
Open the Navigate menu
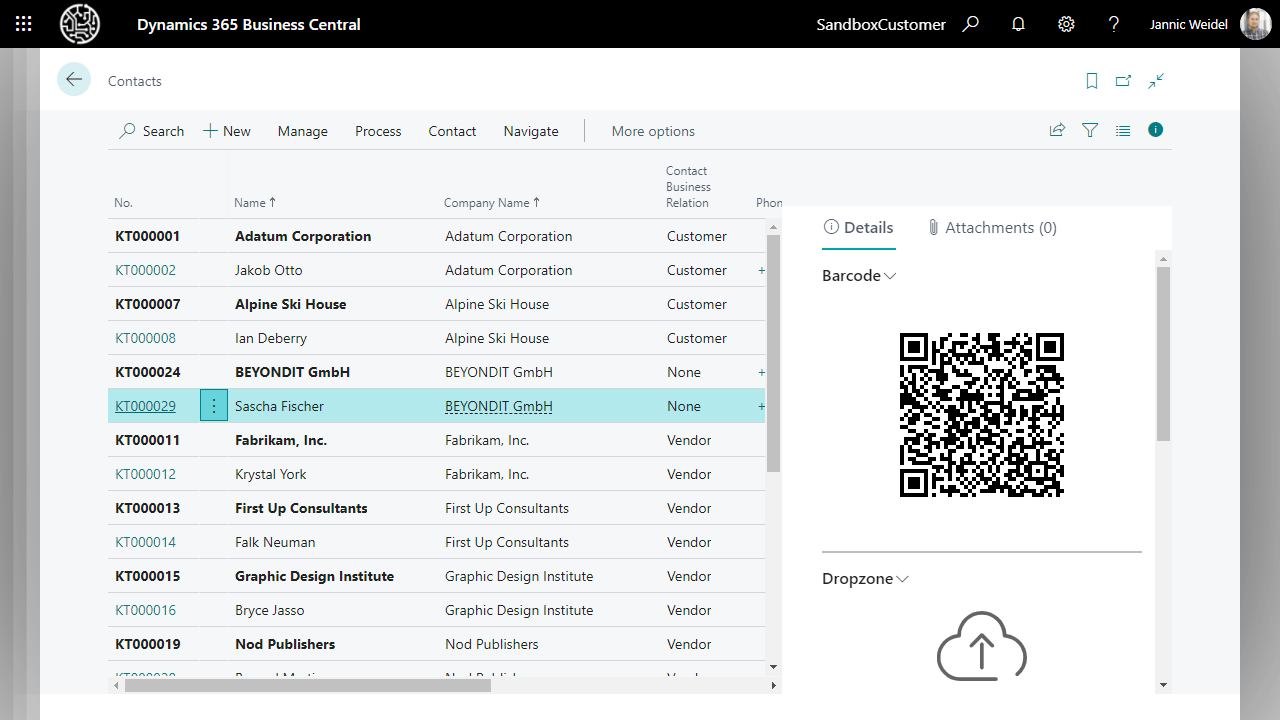530,131
